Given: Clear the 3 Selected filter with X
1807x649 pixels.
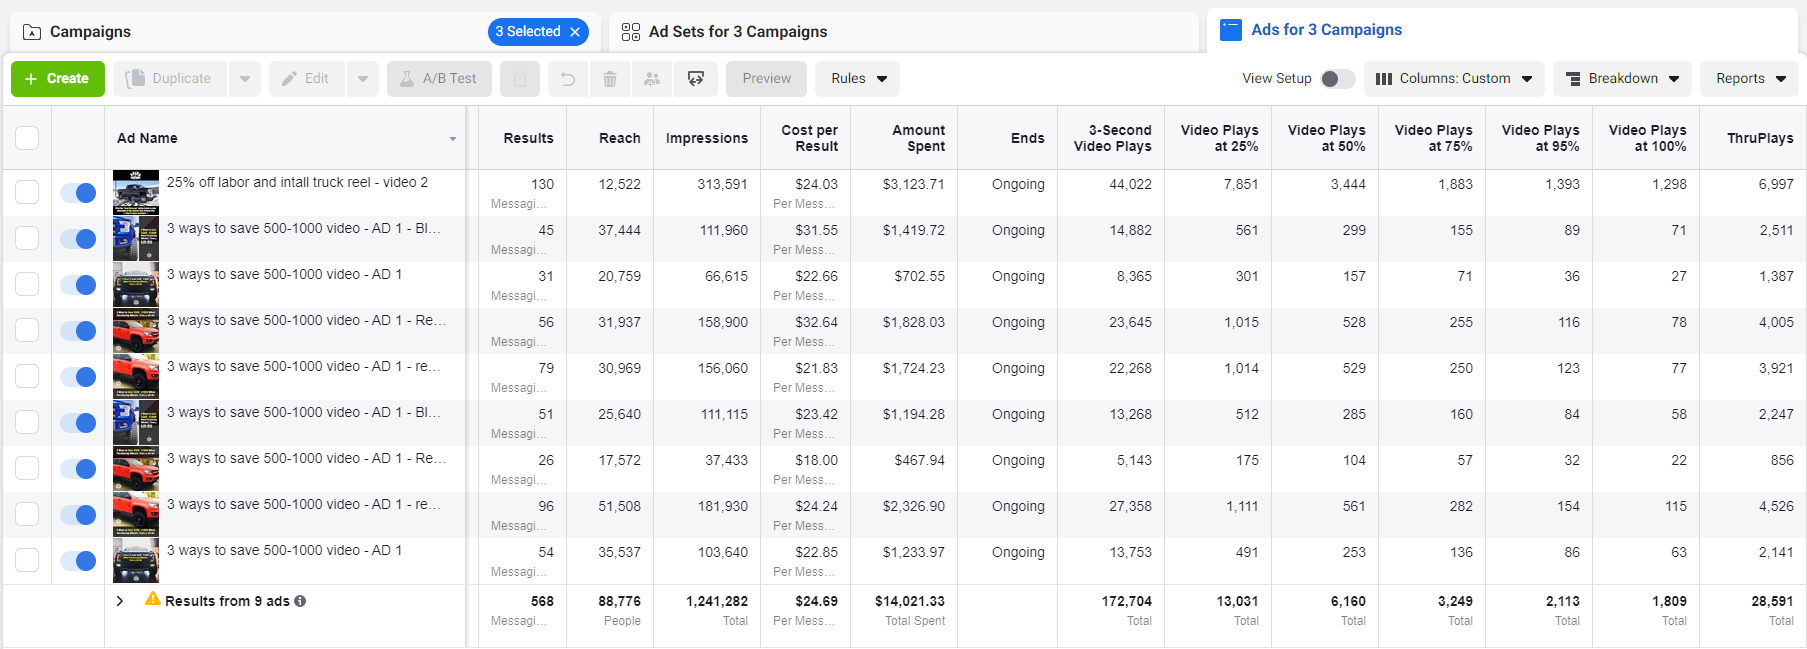Looking at the screenshot, I should [575, 32].
